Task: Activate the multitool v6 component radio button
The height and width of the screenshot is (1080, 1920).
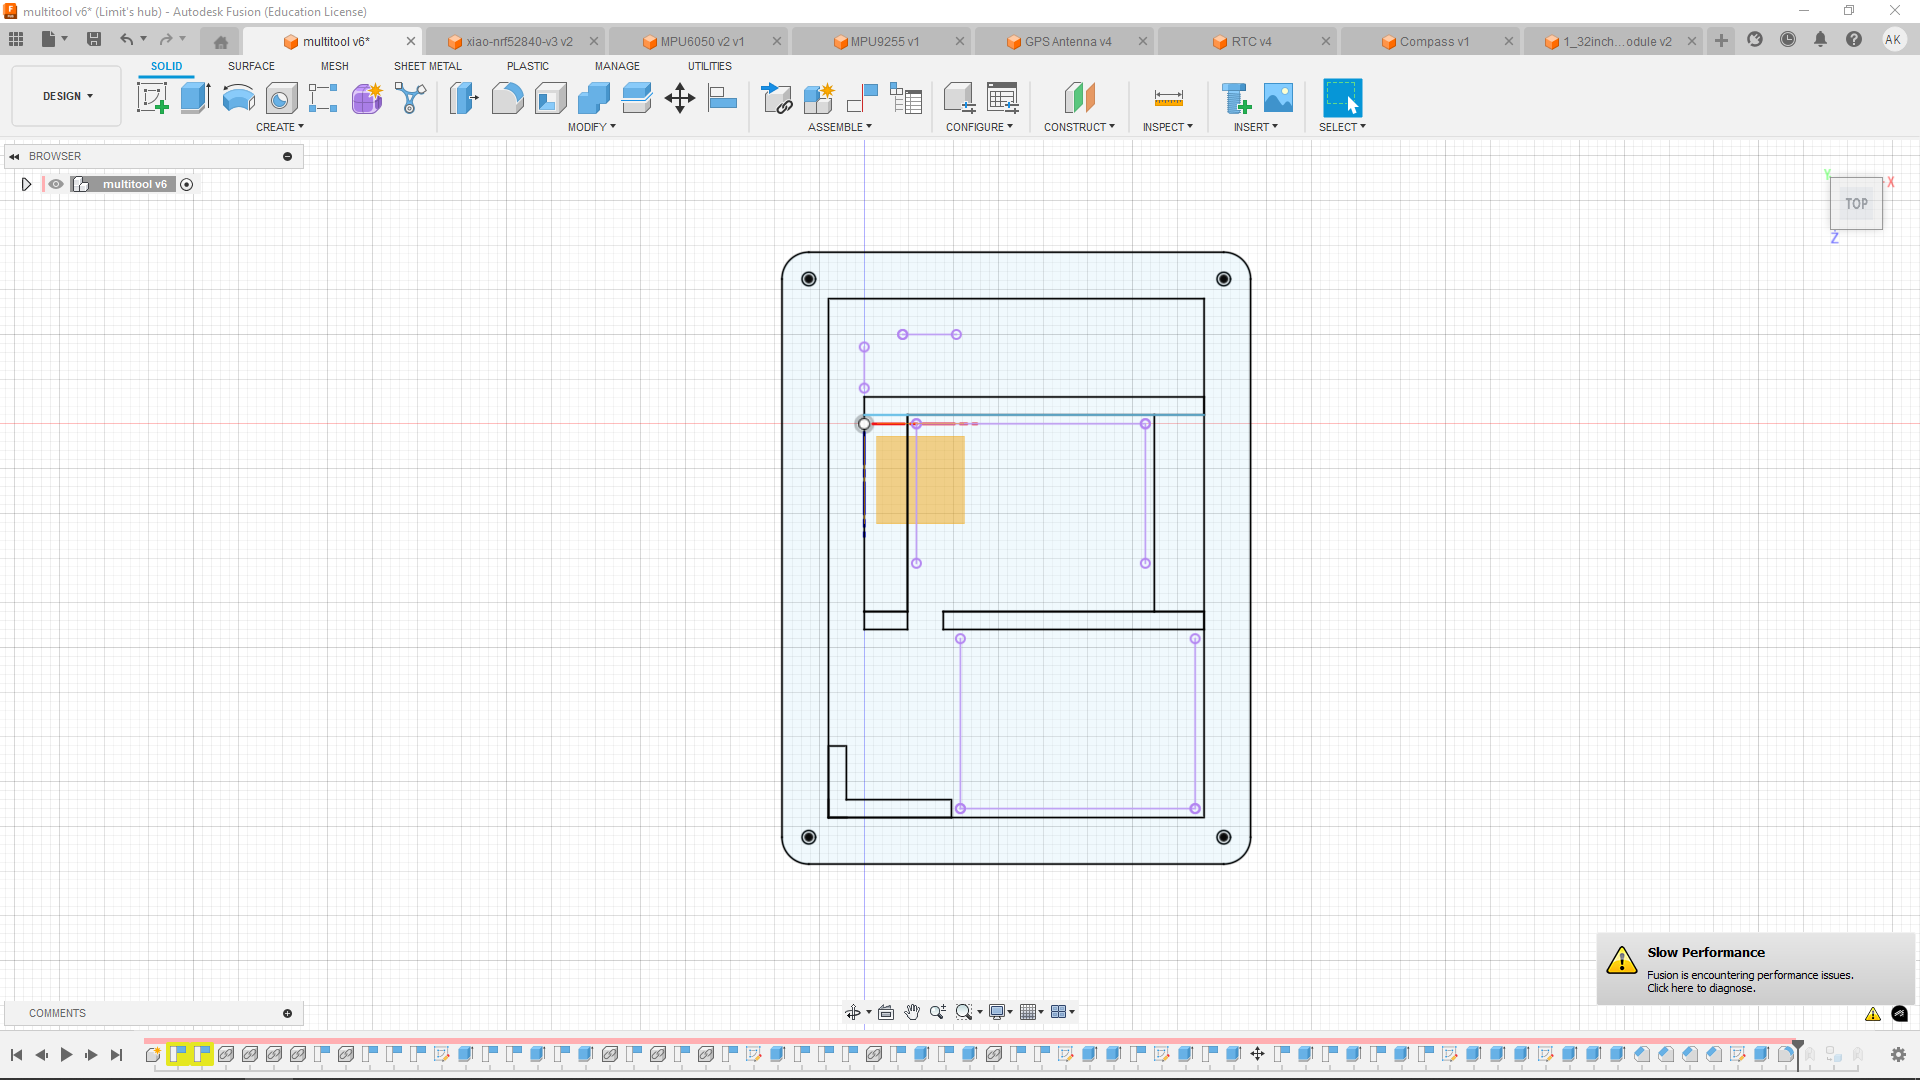Action: coord(187,184)
